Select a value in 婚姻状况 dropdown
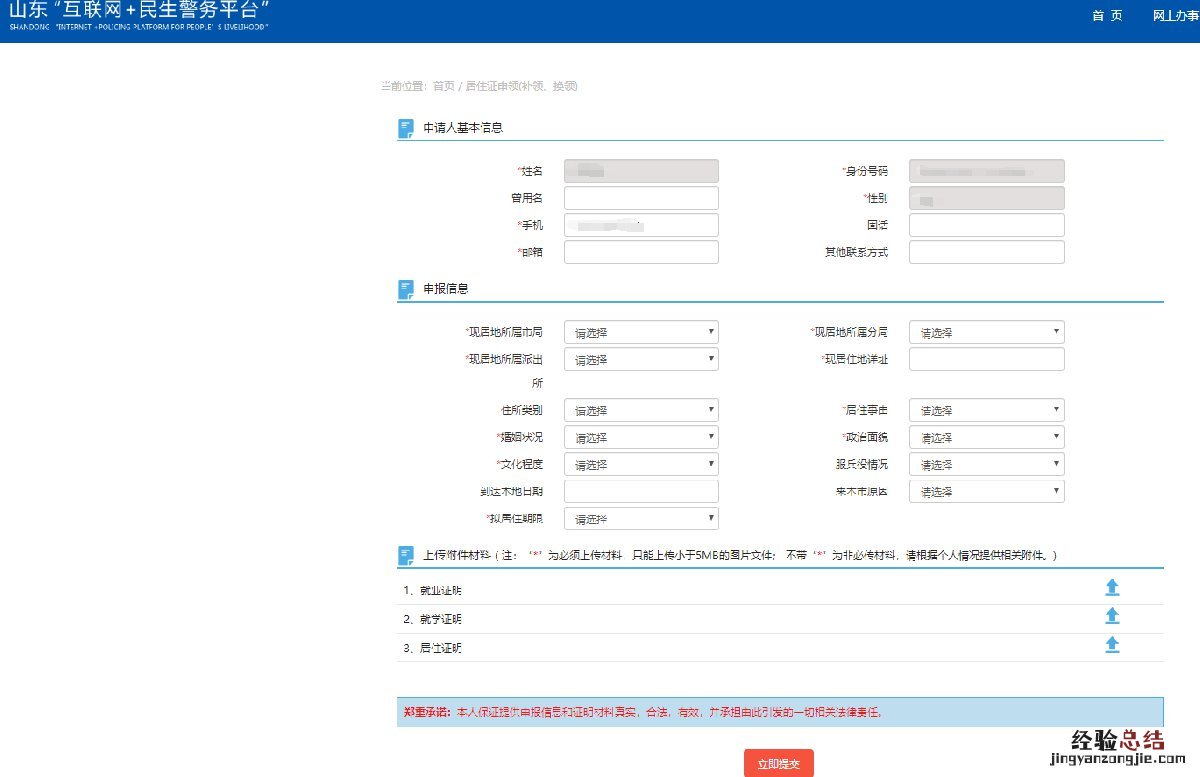 point(641,437)
